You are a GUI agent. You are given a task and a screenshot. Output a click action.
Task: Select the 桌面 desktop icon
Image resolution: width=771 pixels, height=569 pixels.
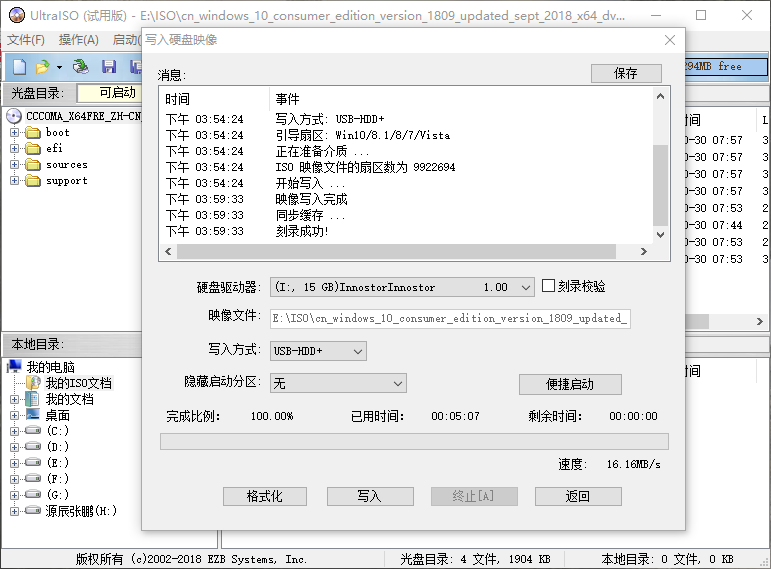(33, 415)
